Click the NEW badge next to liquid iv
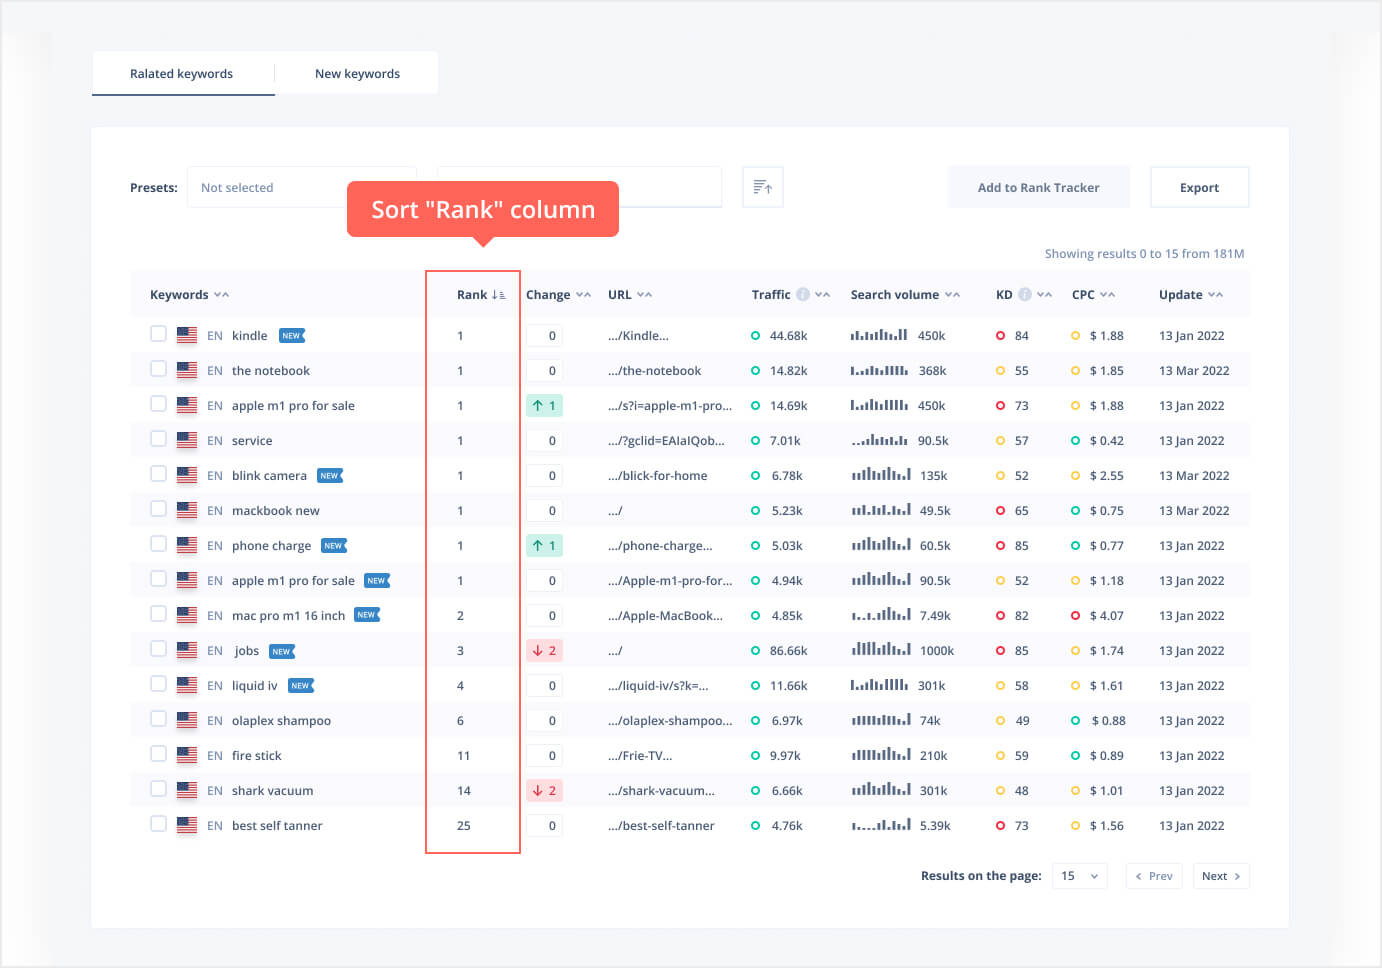Viewport: 1382px width, 968px height. [x=301, y=686]
